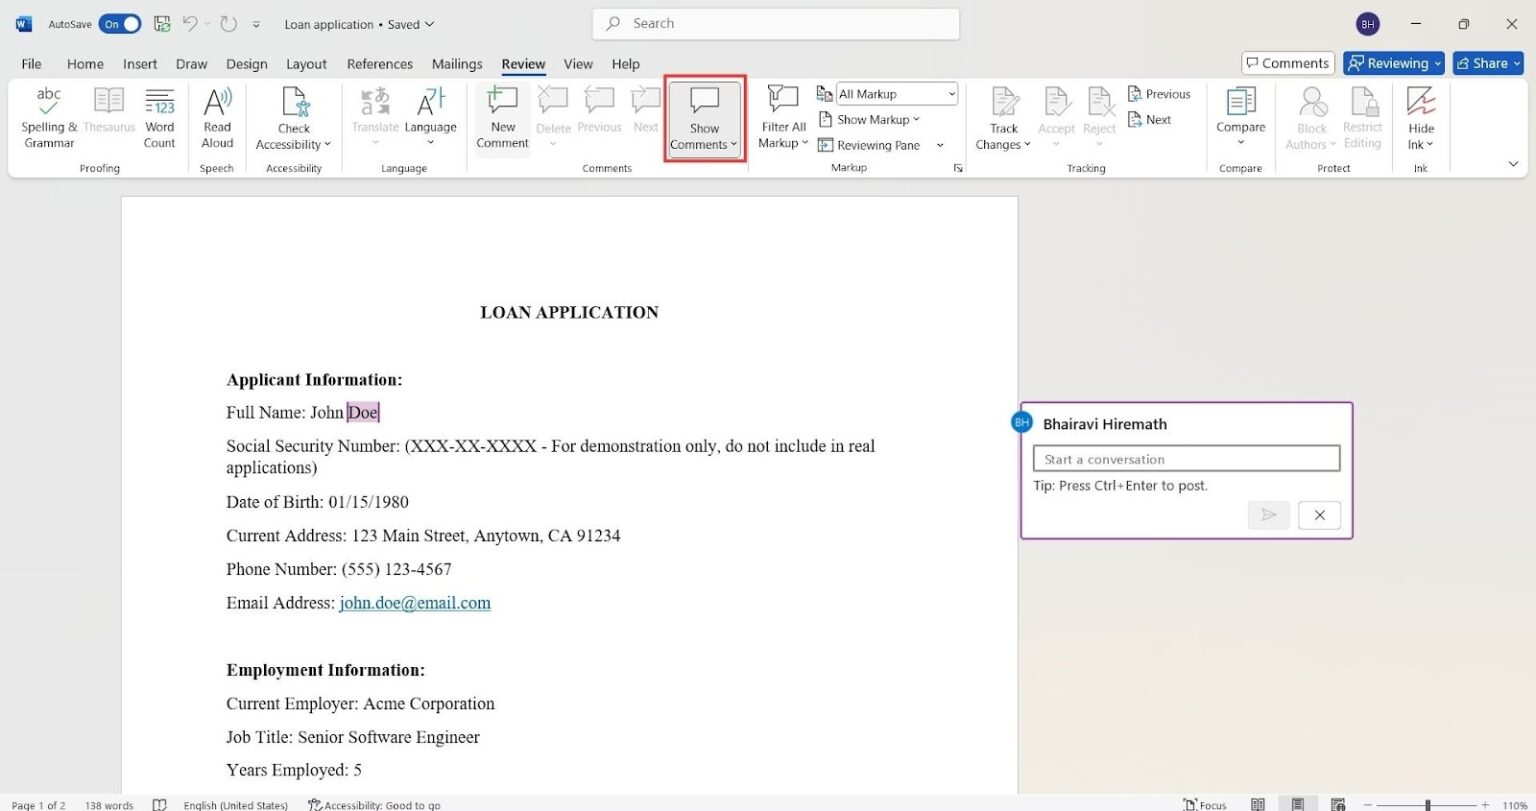Follow the john.doe@email.com link
Viewport: 1536px width, 811px height.
click(414, 602)
